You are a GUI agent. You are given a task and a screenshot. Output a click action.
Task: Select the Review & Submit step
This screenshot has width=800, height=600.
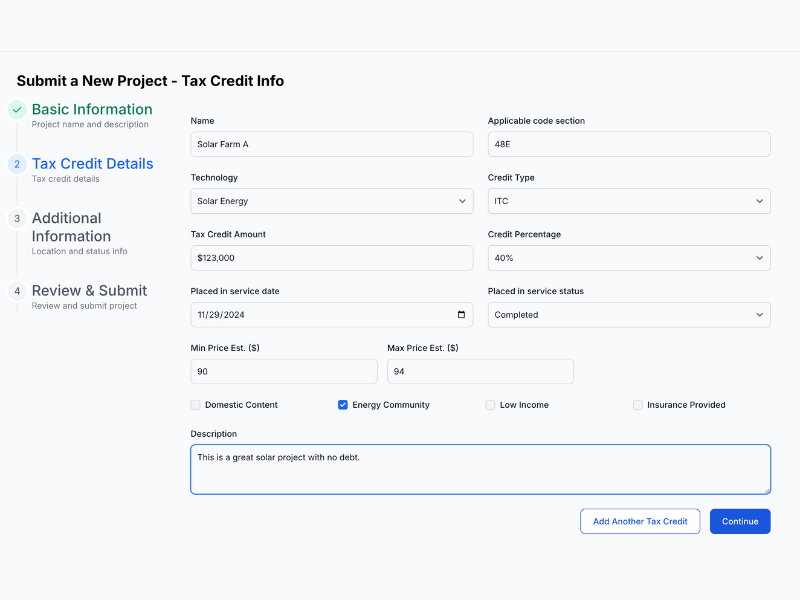[89, 291]
